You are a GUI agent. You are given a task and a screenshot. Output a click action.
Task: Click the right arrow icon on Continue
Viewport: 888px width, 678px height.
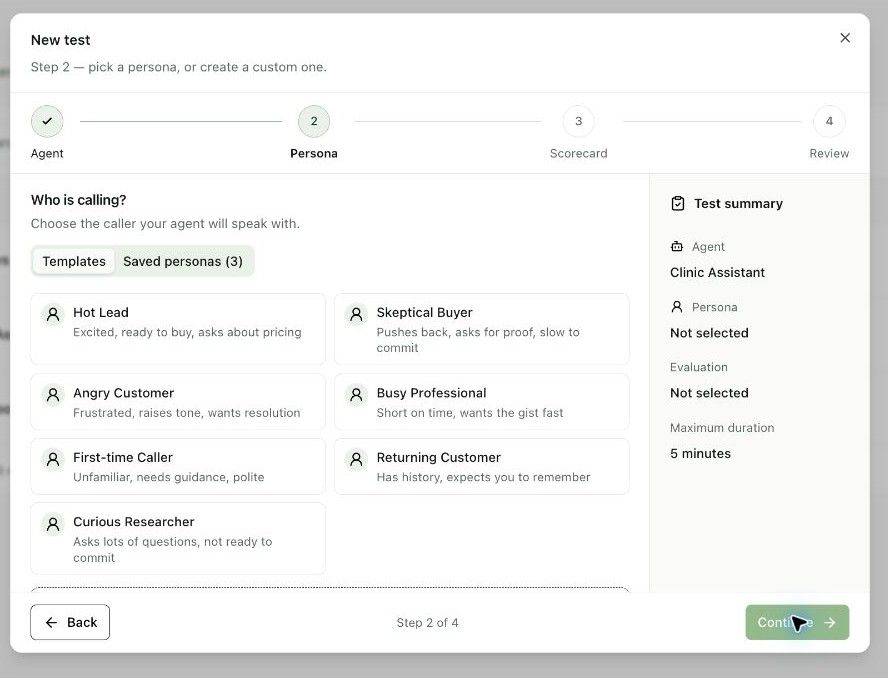[x=830, y=622]
